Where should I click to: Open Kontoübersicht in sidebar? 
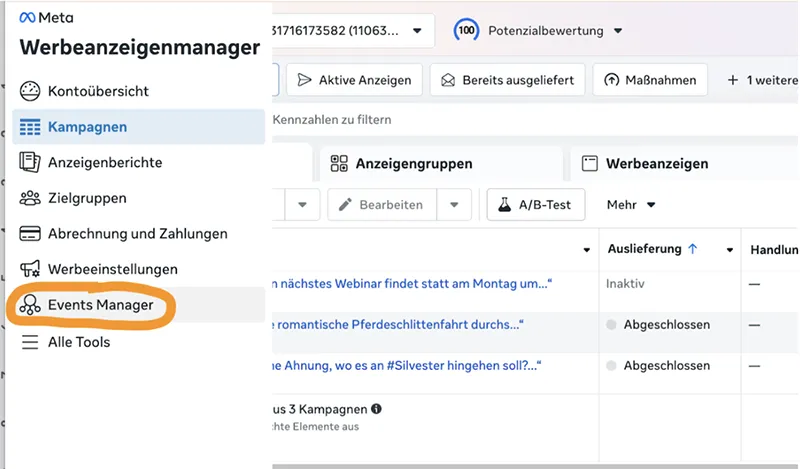(138, 91)
